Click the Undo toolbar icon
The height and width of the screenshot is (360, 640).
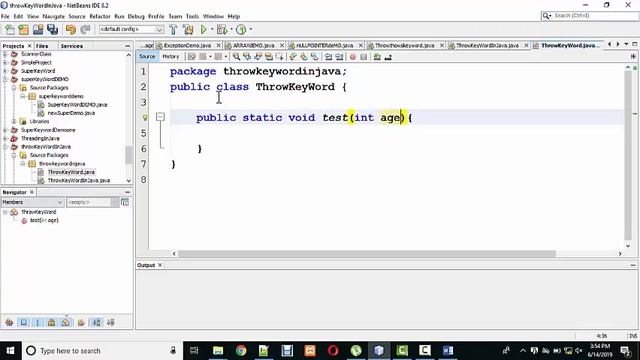point(71,29)
